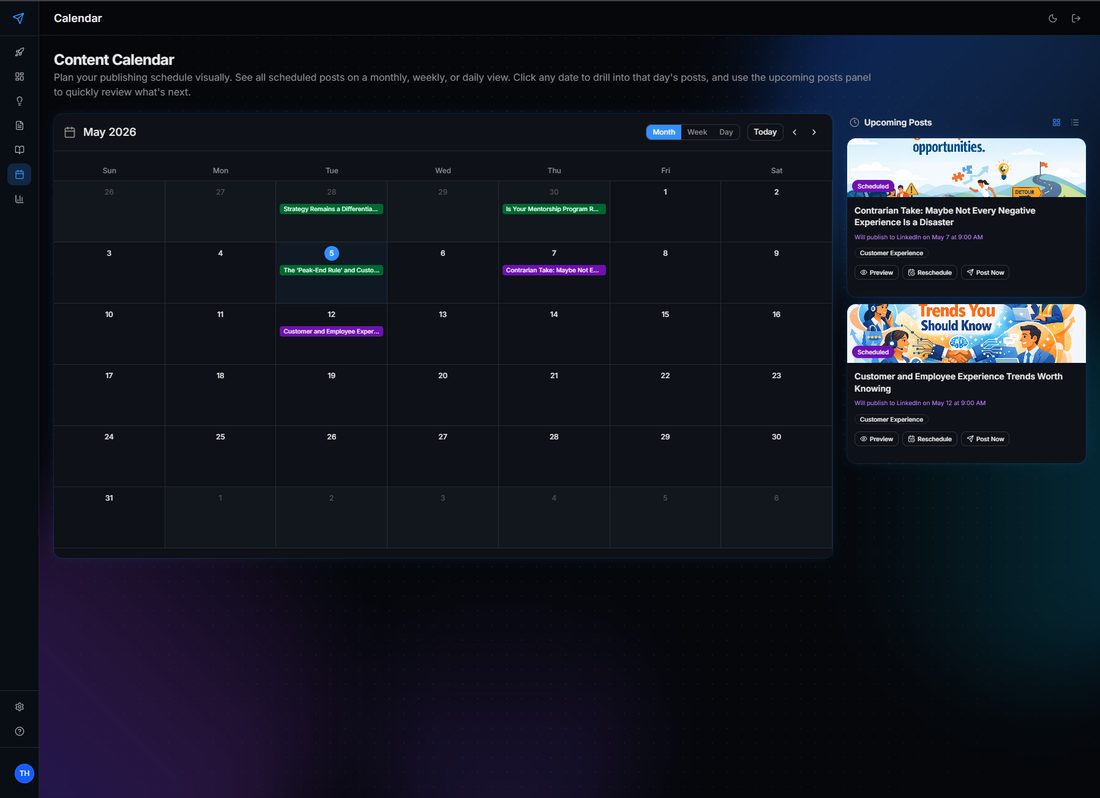Screen dimensions: 1100x798
Task: Click the Today button
Action: (765, 133)
